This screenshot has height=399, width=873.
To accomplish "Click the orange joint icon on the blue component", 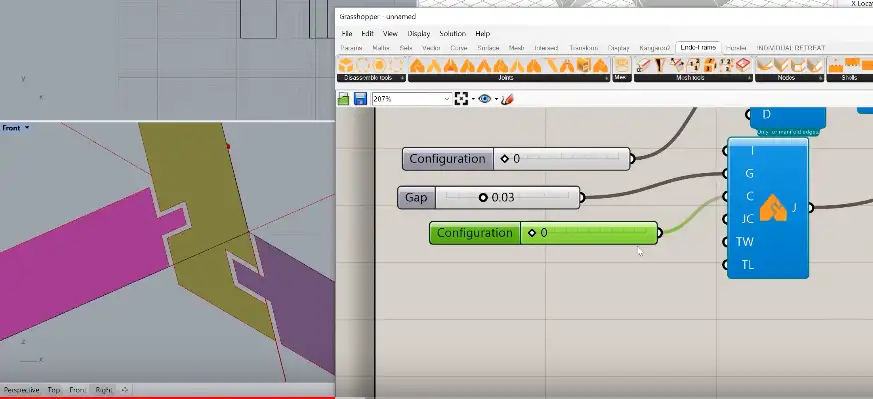I will (773, 208).
